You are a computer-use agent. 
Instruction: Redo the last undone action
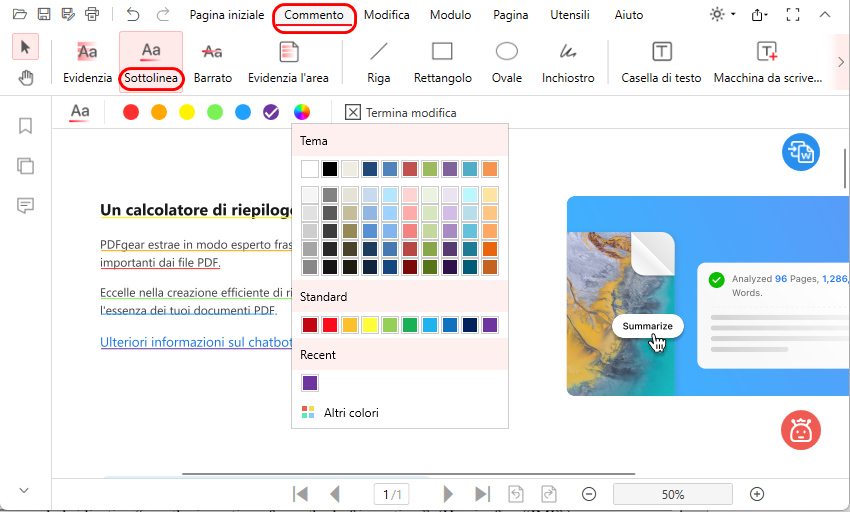tap(163, 14)
